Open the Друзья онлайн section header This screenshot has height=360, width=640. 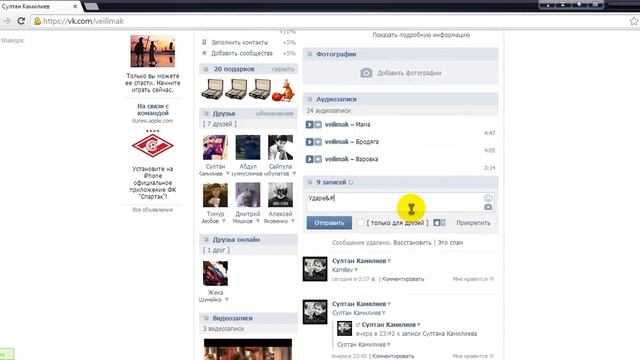tap(236, 240)
